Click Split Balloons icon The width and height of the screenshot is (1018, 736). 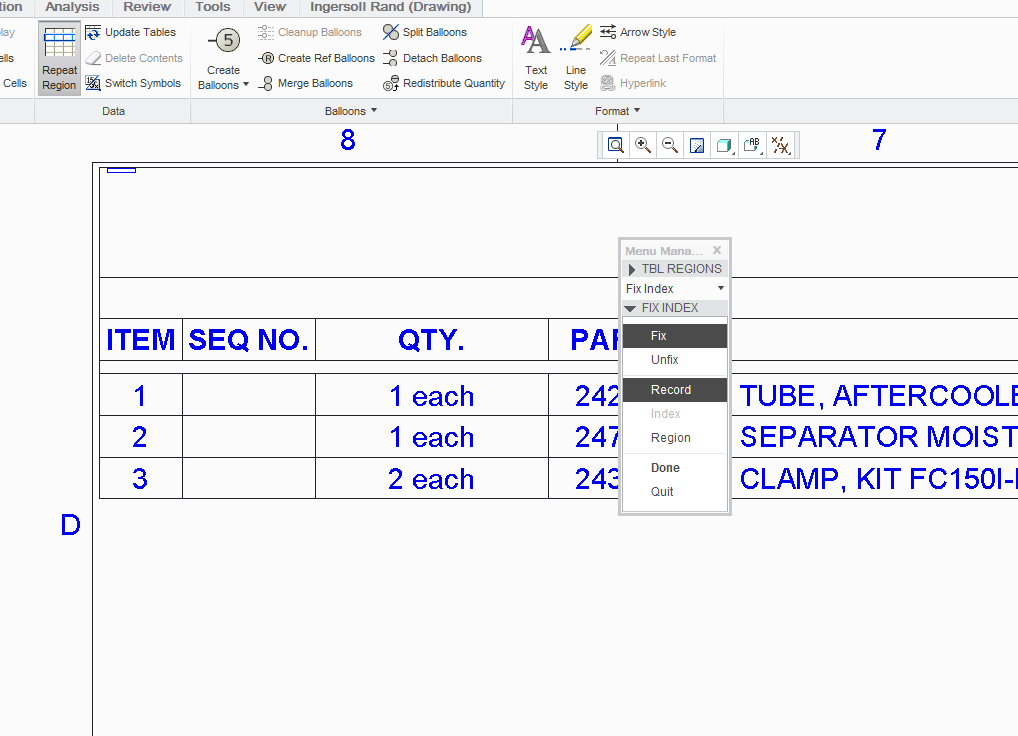391,32
